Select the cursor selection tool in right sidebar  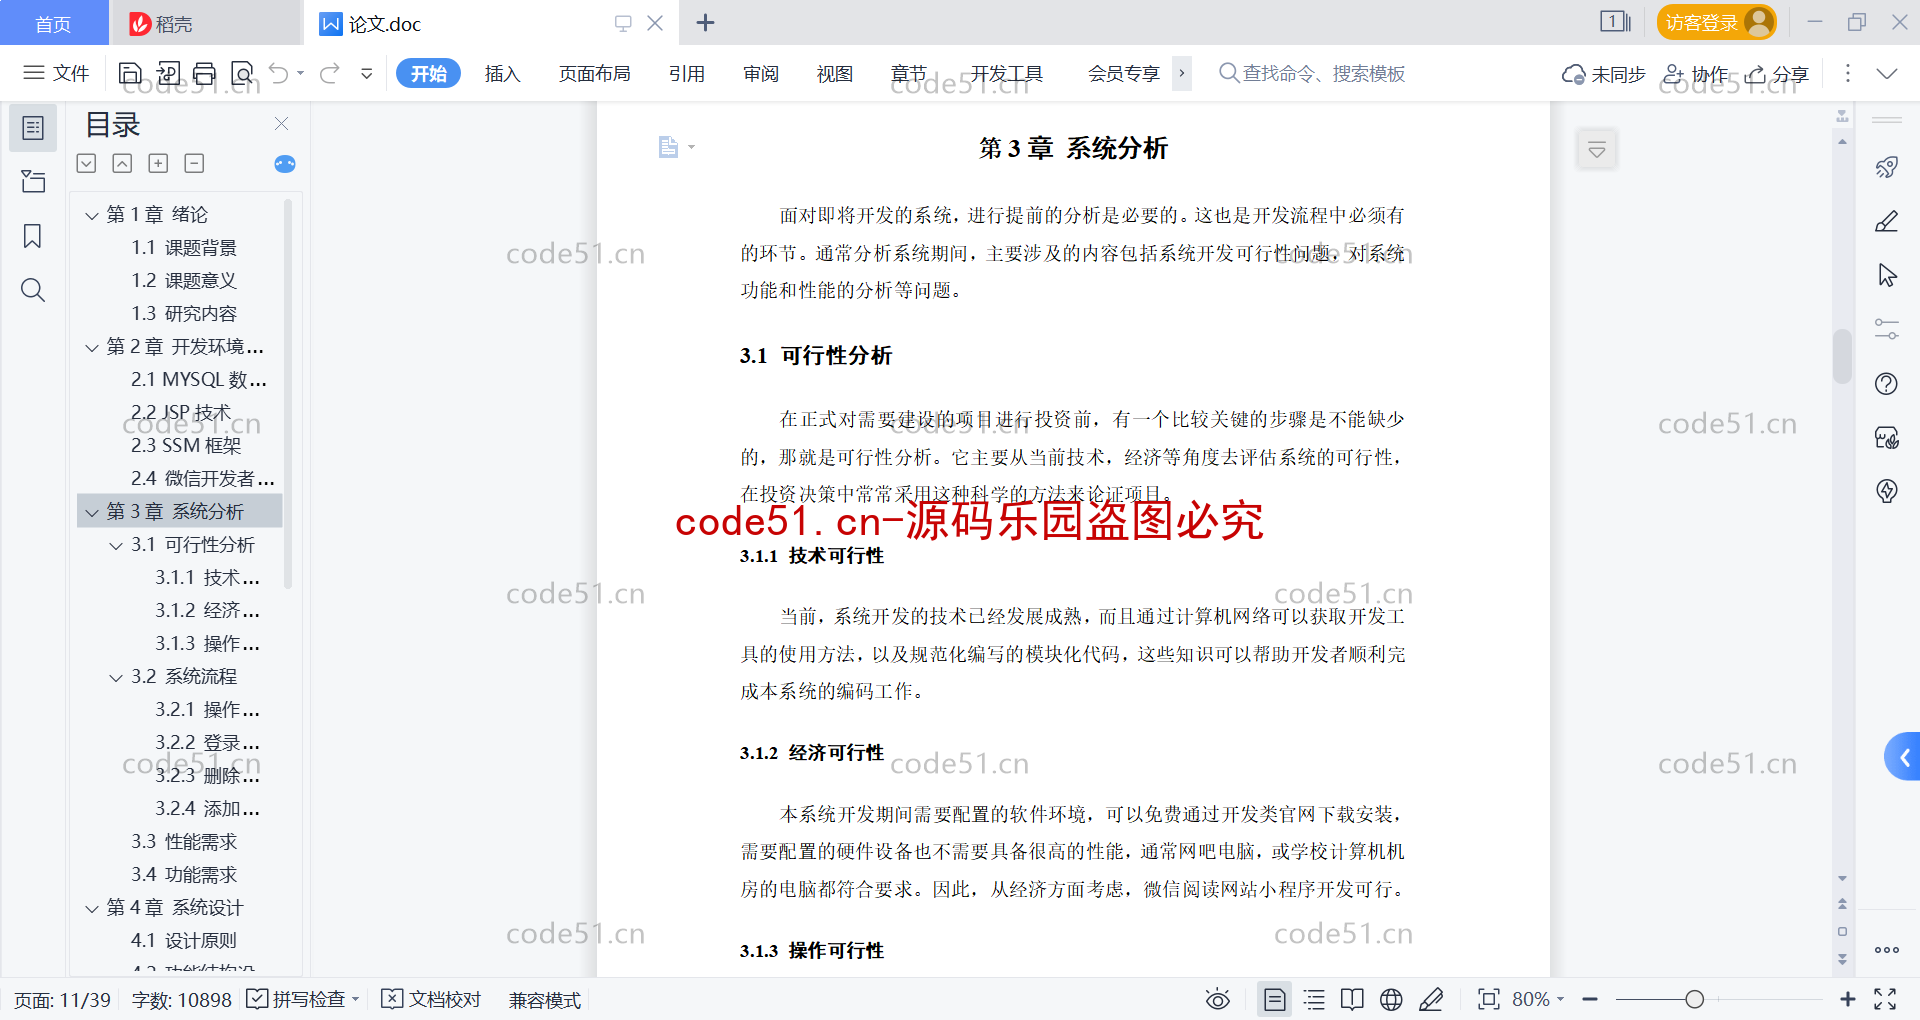(x=1887, y=275)
